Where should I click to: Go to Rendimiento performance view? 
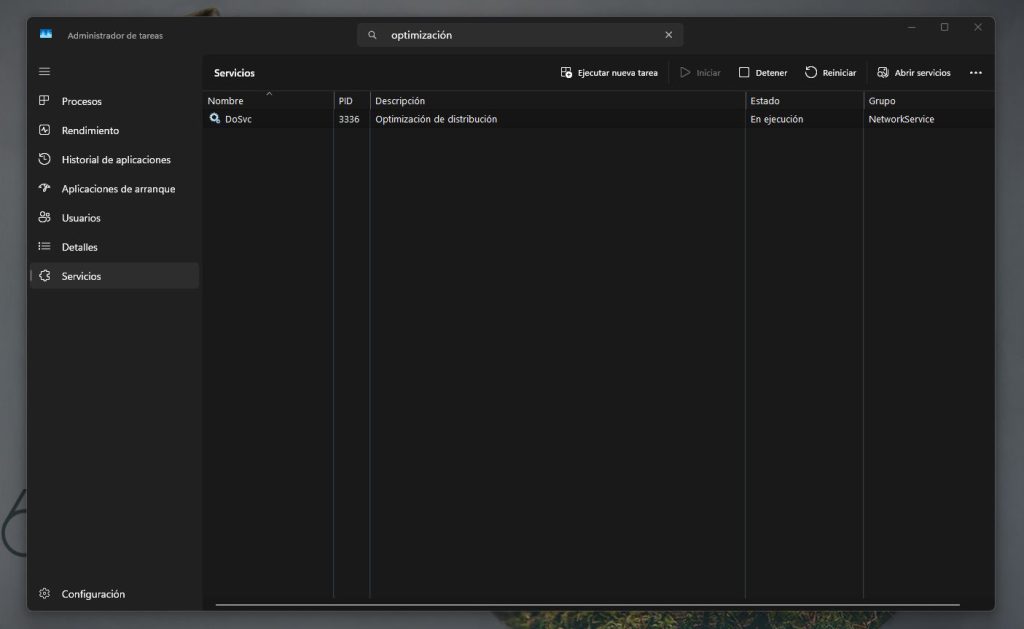point(89,130)
